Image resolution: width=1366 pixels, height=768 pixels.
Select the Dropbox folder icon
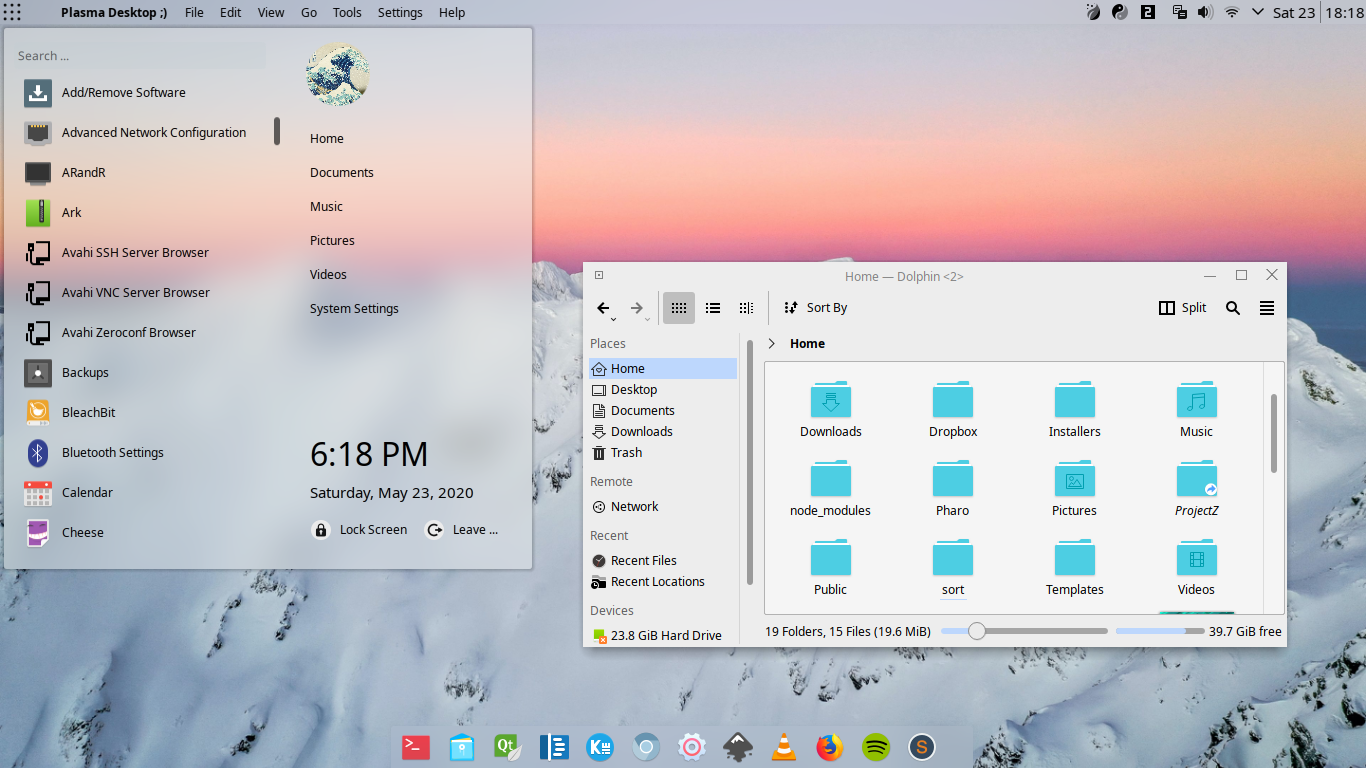pos(953,400)
